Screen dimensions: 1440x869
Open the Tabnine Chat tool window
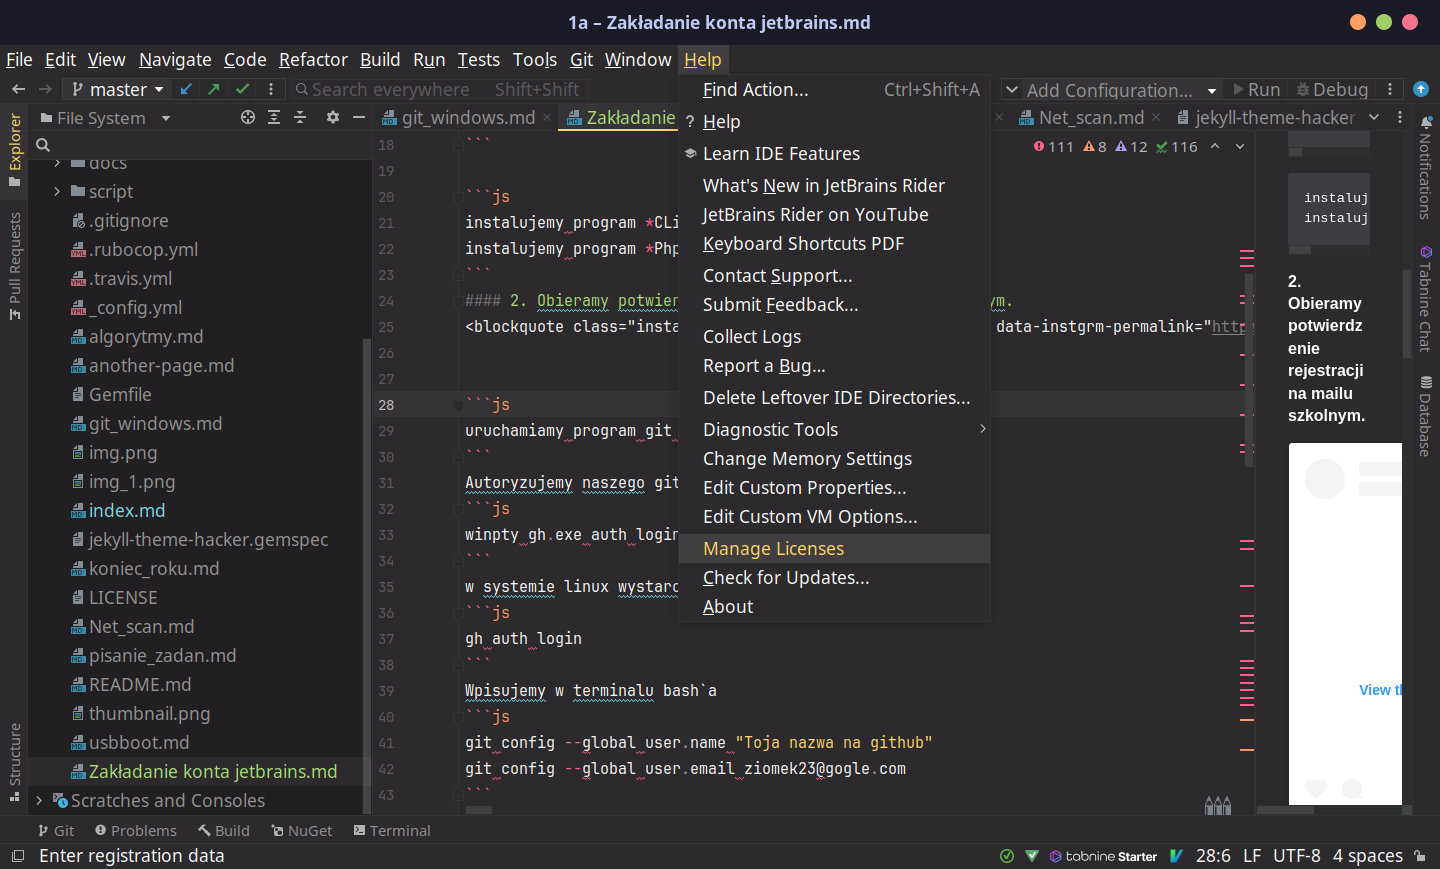[1426, 298]
